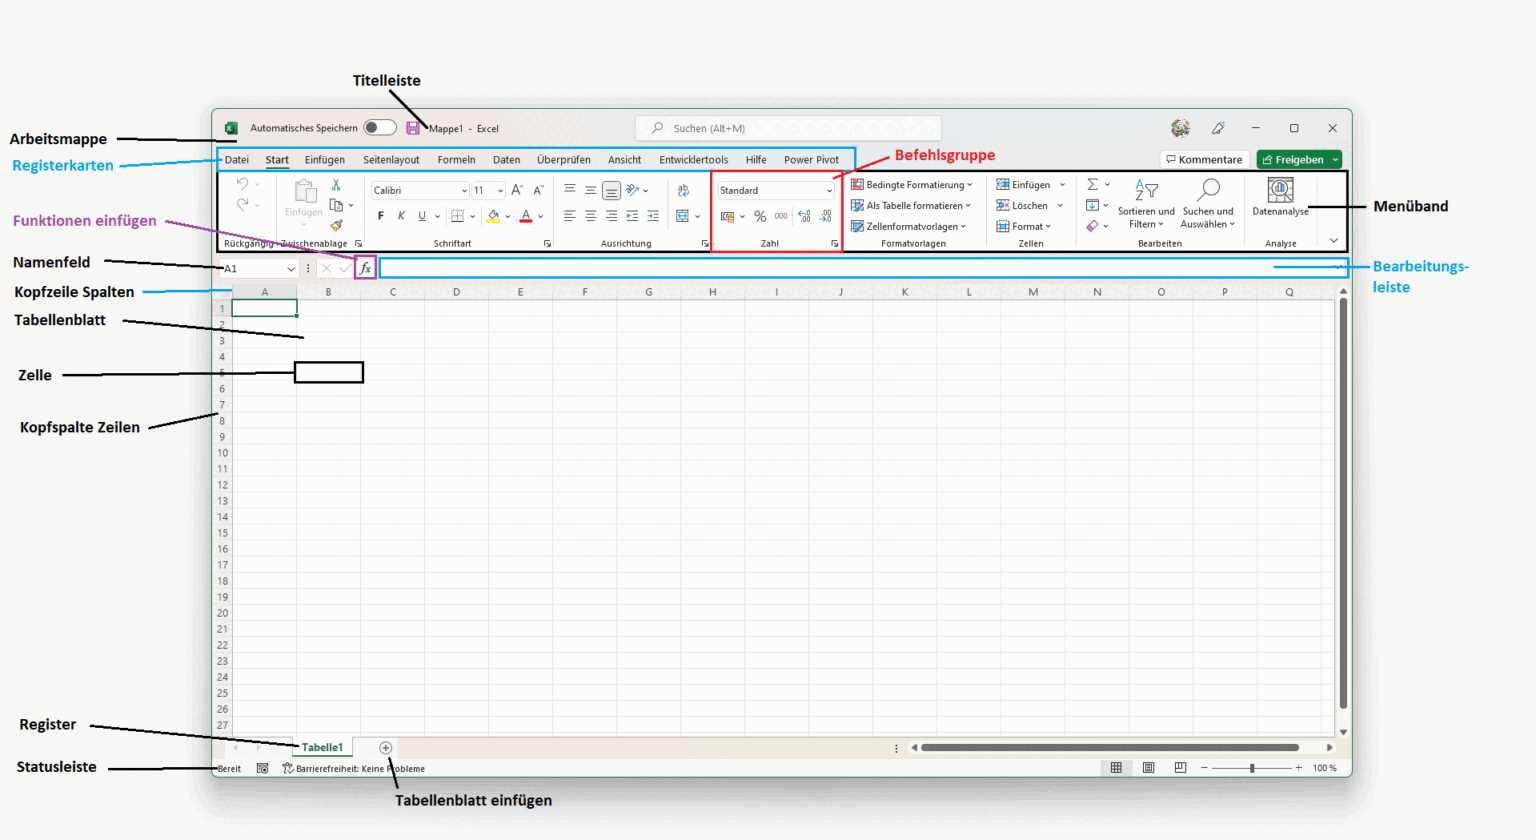Open the Power Pivot tab

point(811,159)
